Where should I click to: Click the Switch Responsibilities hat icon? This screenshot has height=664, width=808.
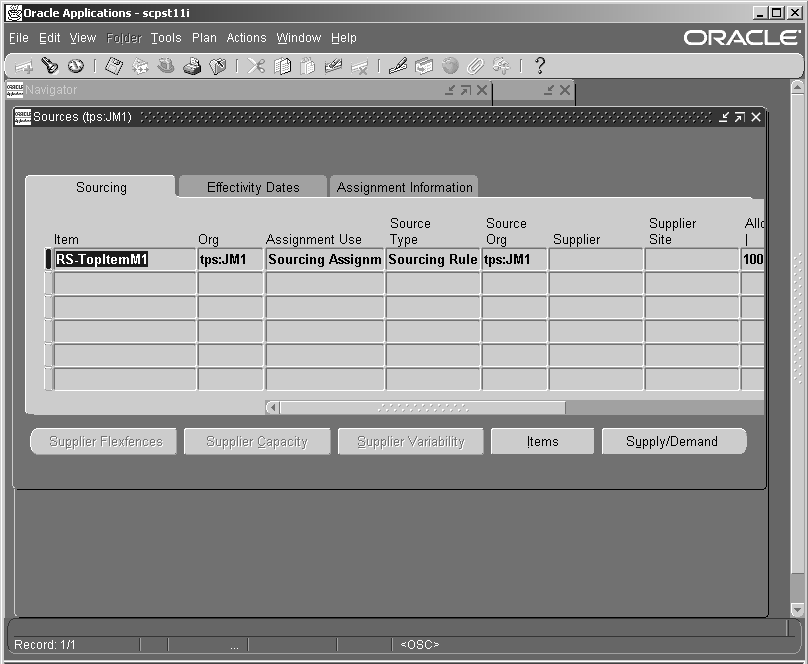(165, 66)
